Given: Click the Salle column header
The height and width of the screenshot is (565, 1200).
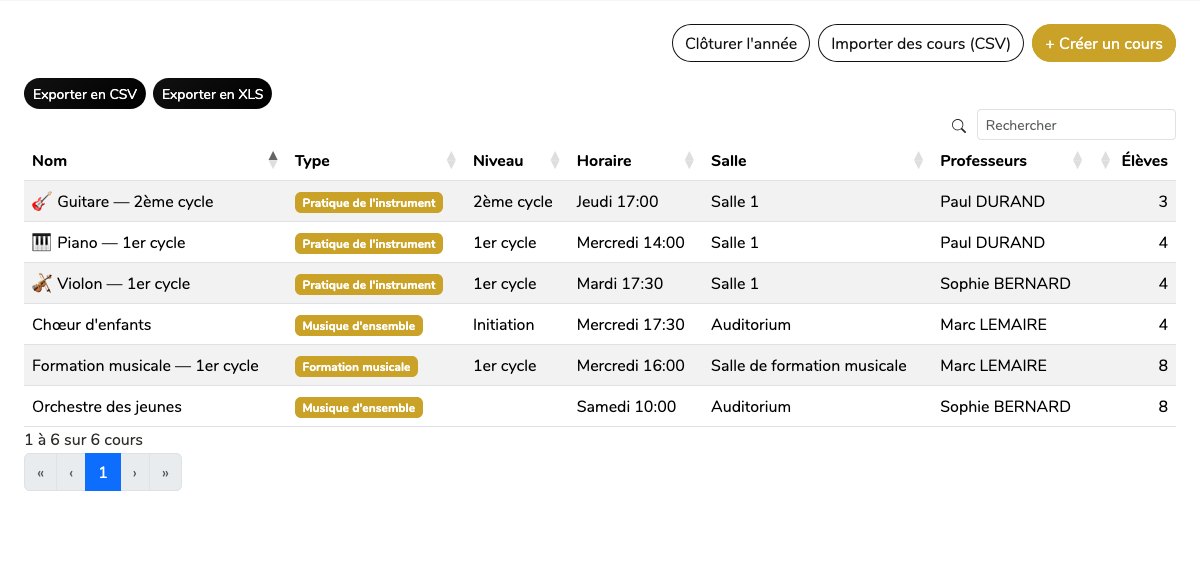Looking at the screenshot, I should coord(817,160).
